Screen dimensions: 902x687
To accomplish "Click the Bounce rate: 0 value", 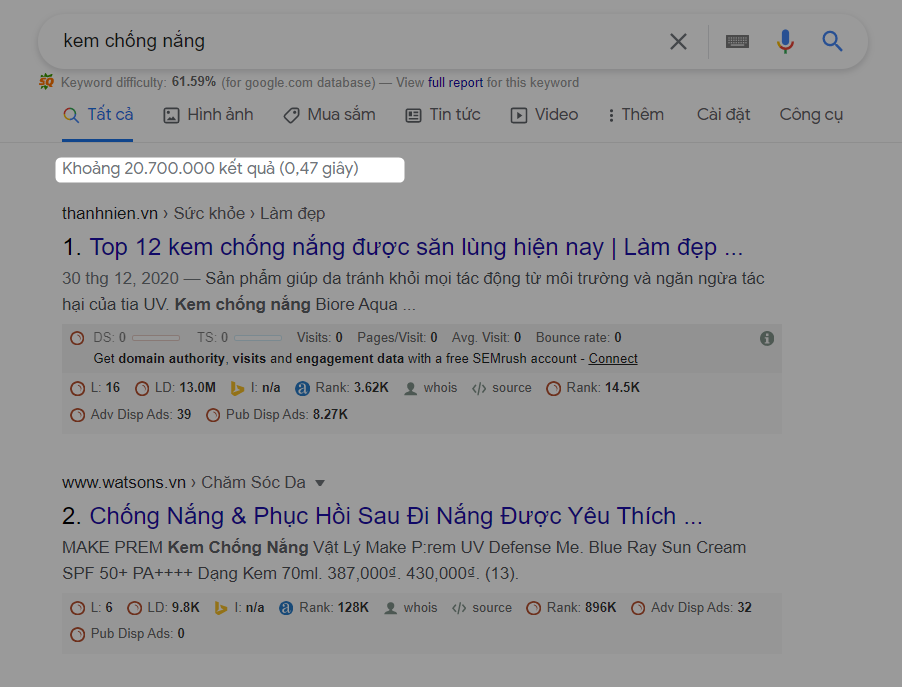I will pos(579,337).
